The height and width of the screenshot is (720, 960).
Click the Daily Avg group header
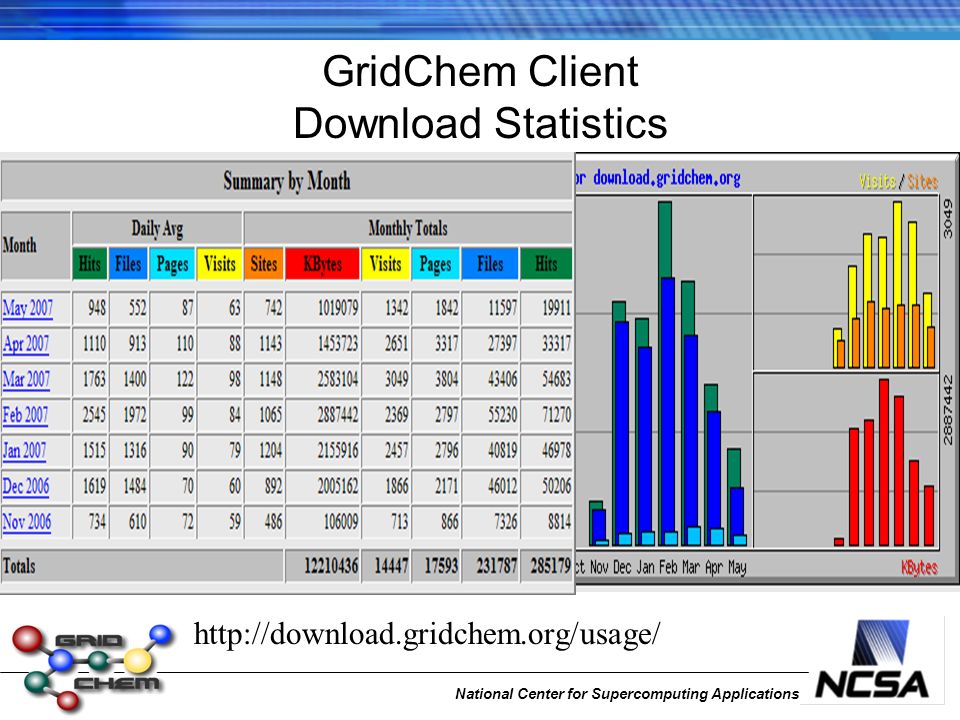[157, 229]
